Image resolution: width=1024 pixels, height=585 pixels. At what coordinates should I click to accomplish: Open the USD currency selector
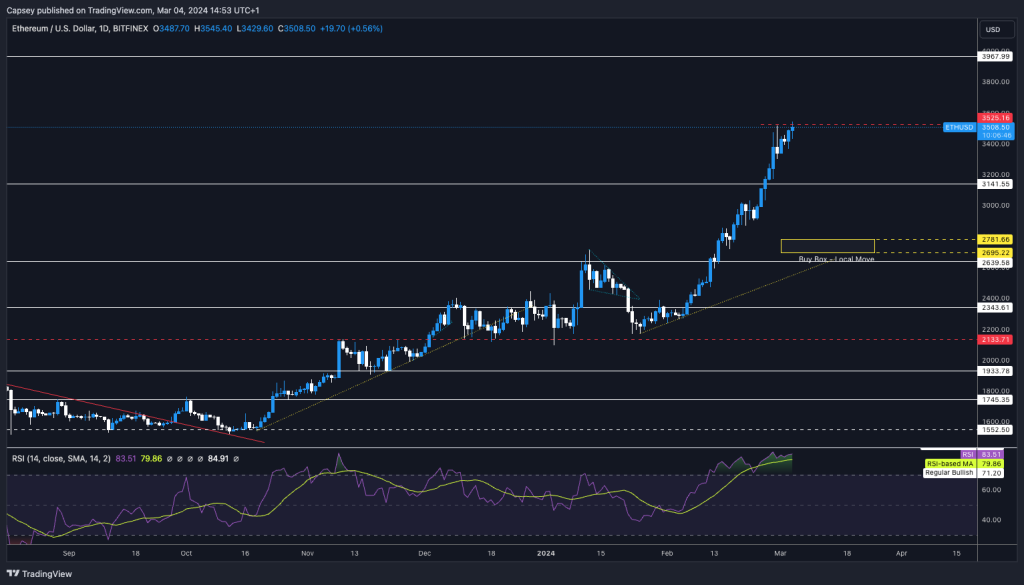point(993,29)
